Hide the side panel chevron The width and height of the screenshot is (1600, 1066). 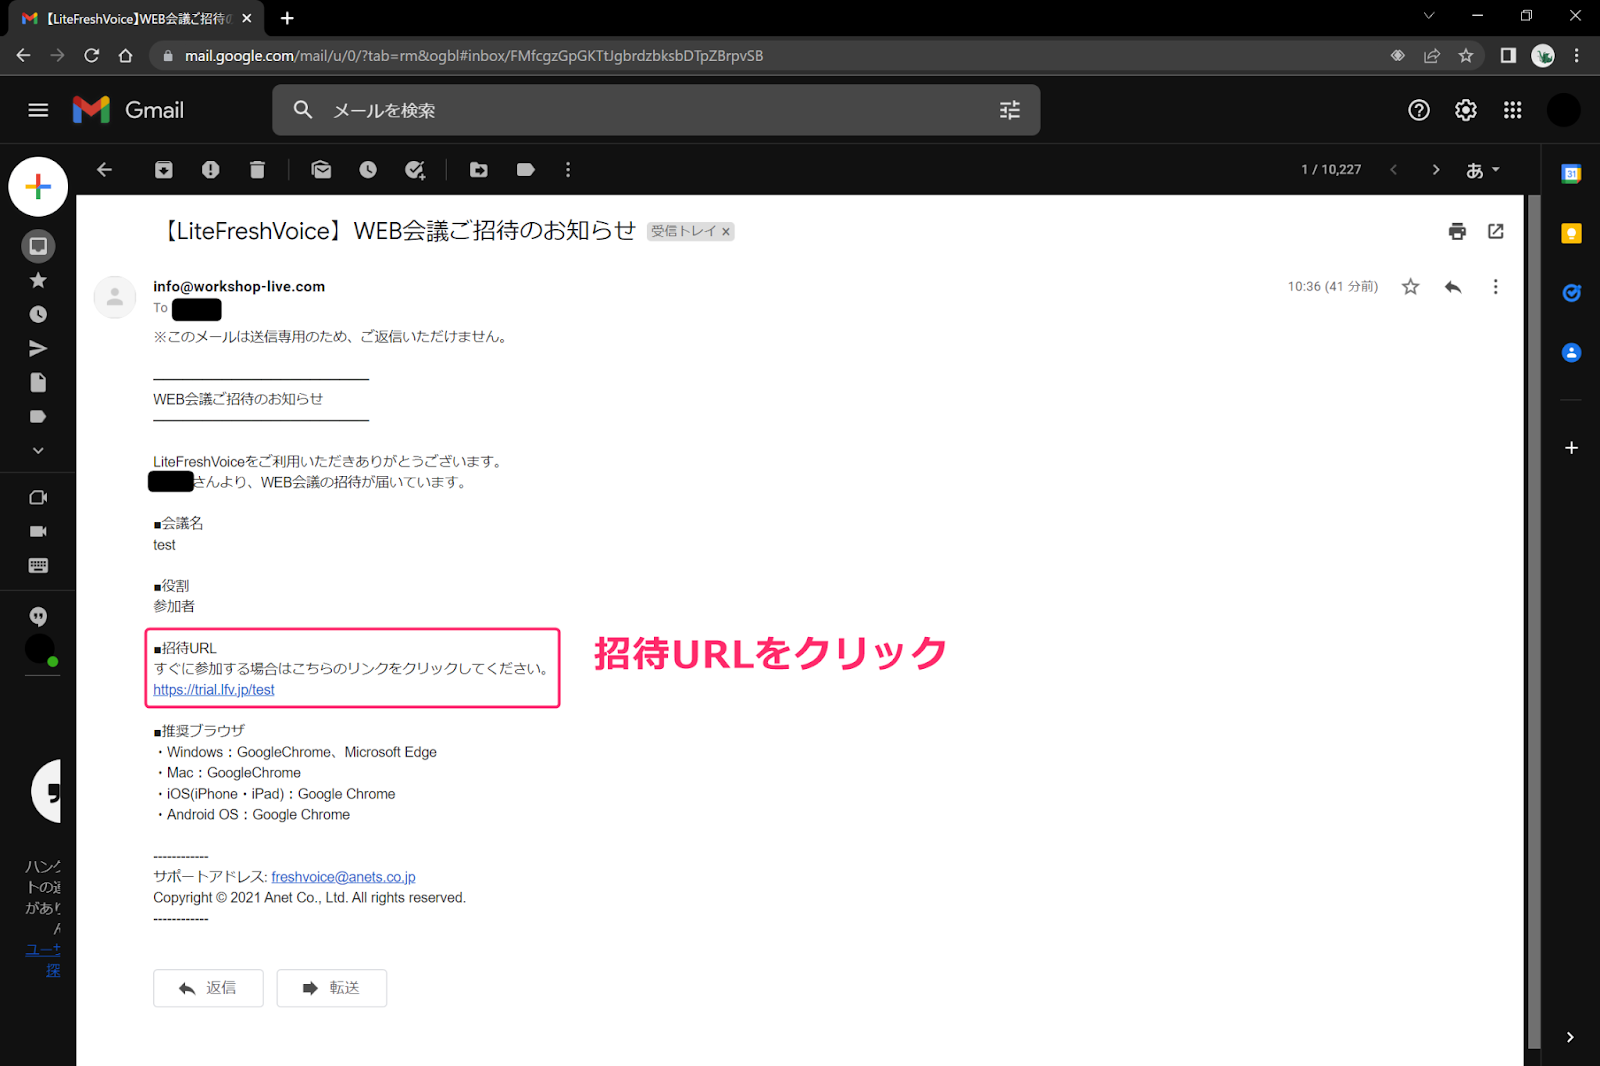[1570, 1037]
